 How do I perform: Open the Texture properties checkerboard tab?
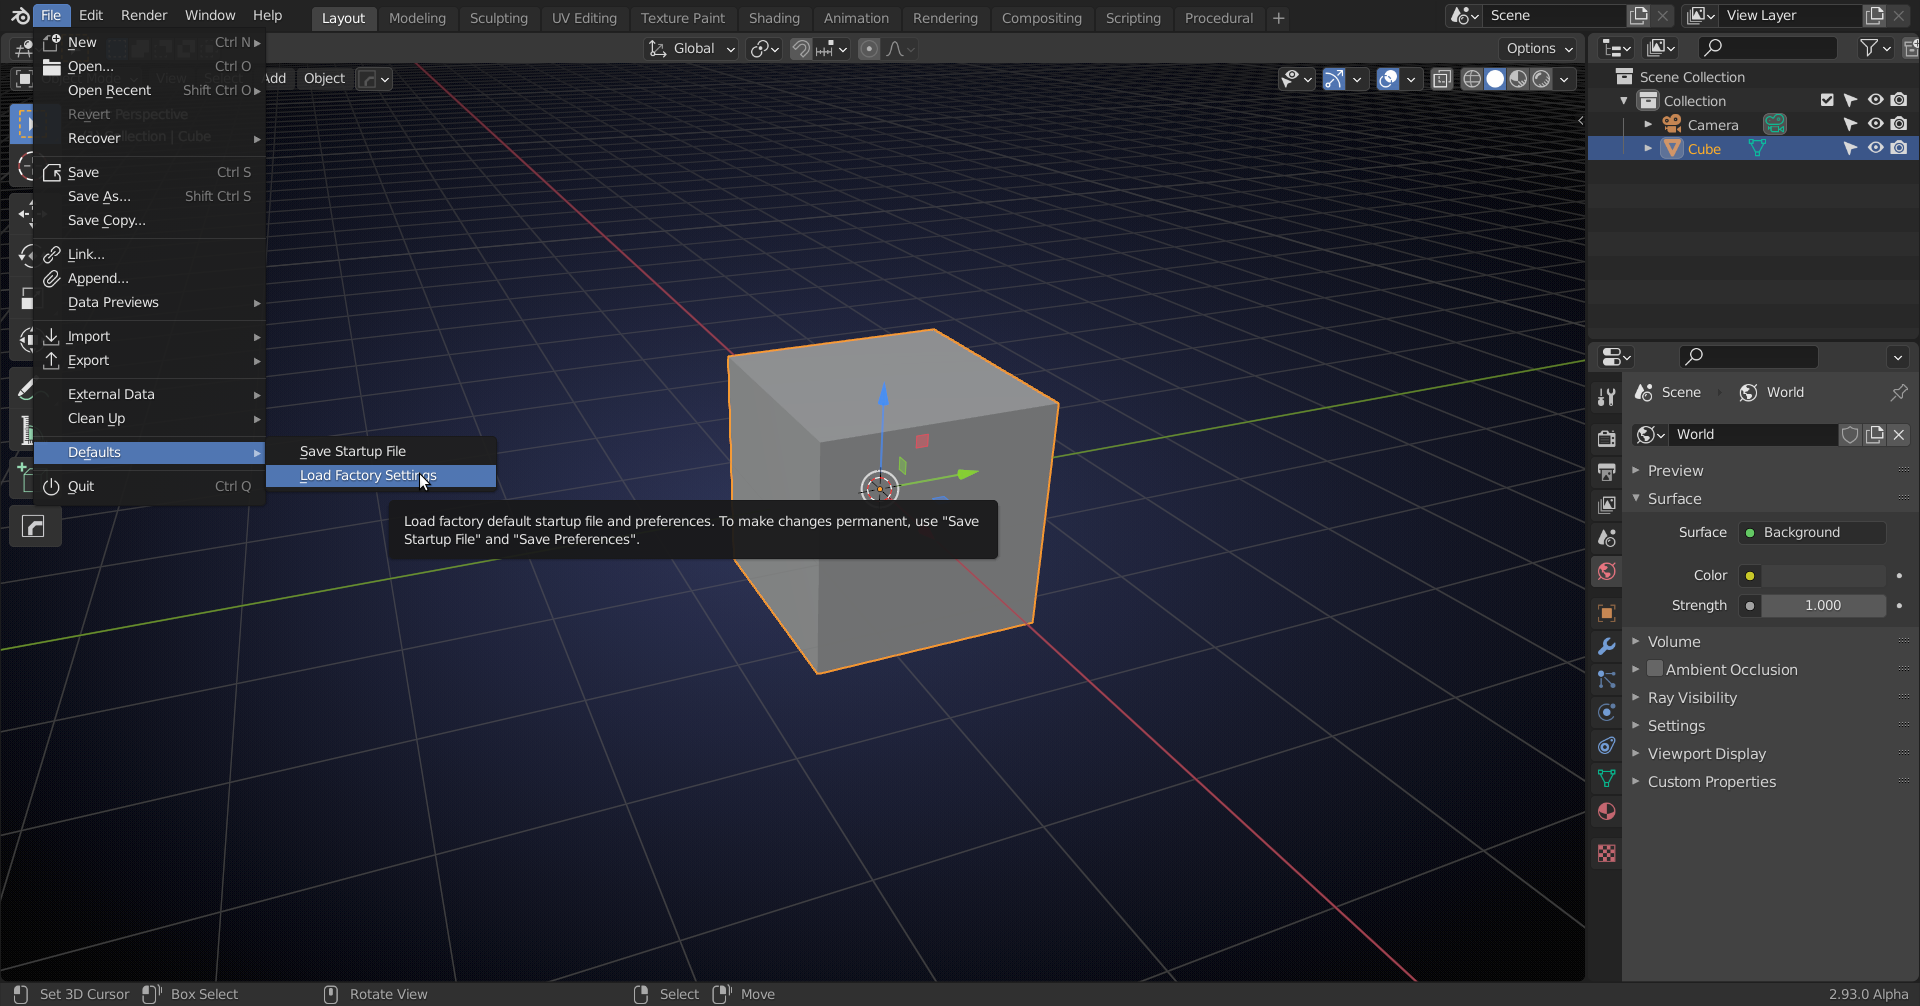tap(1606, 853)
